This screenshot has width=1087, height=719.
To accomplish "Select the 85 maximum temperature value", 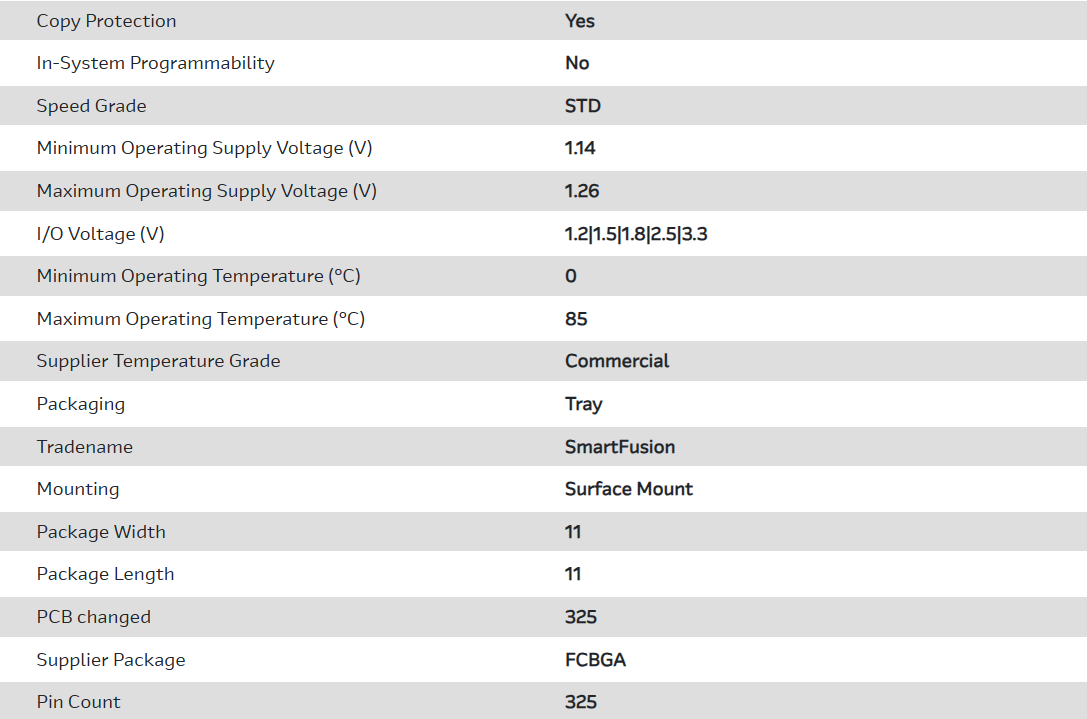I will (576, 319).
